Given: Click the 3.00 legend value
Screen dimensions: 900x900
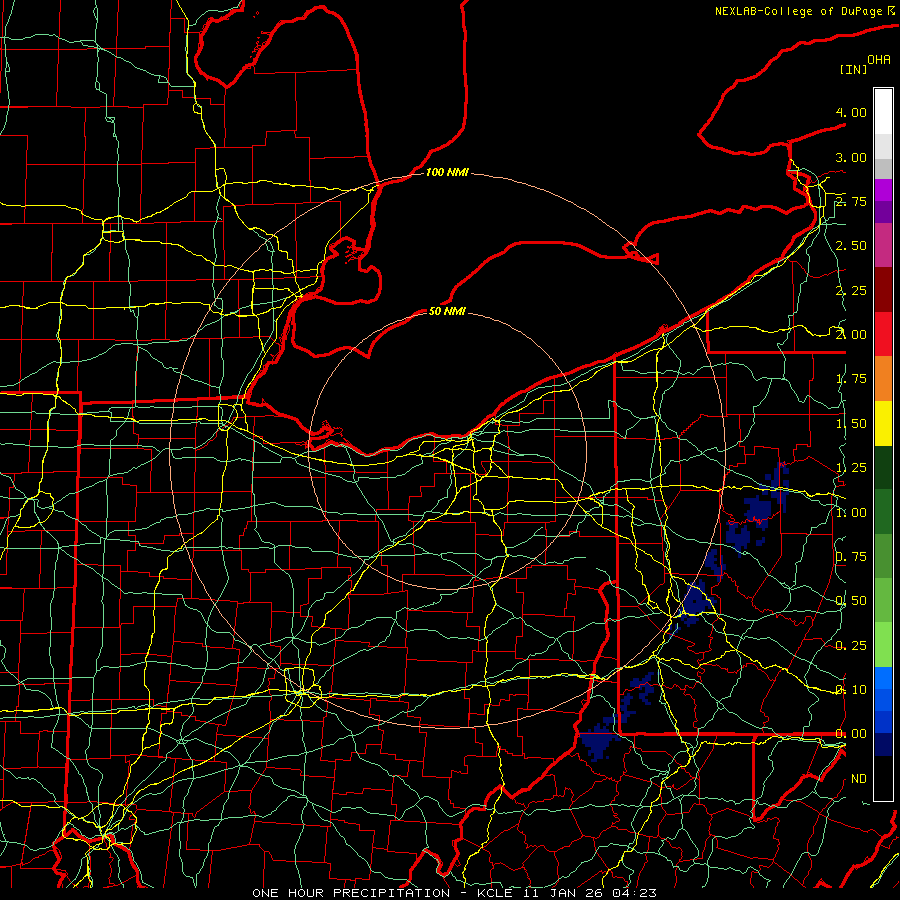Looking at the screenshot, I should 851,157.
